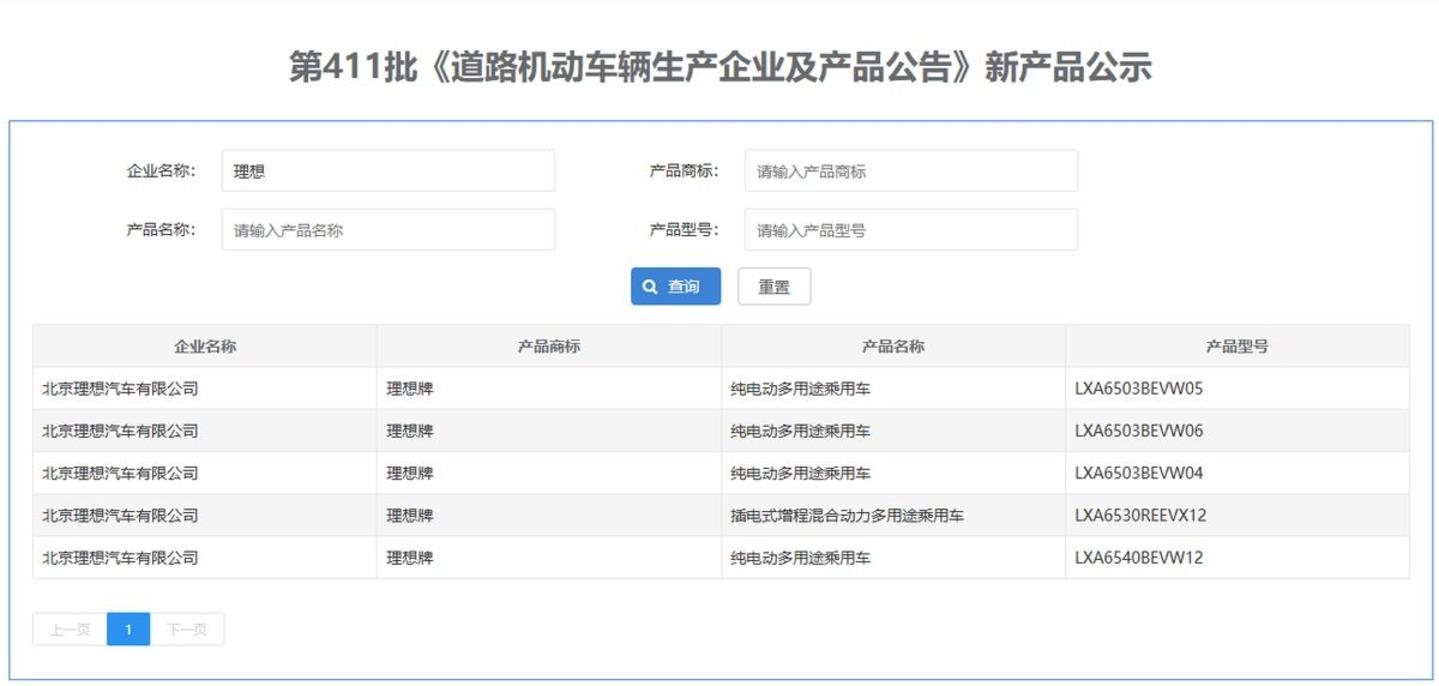Click 北京理想汽车有限公司 in LXA6503BEVW05 row
Screen dimensions: 1439x686
click(120, 389)
